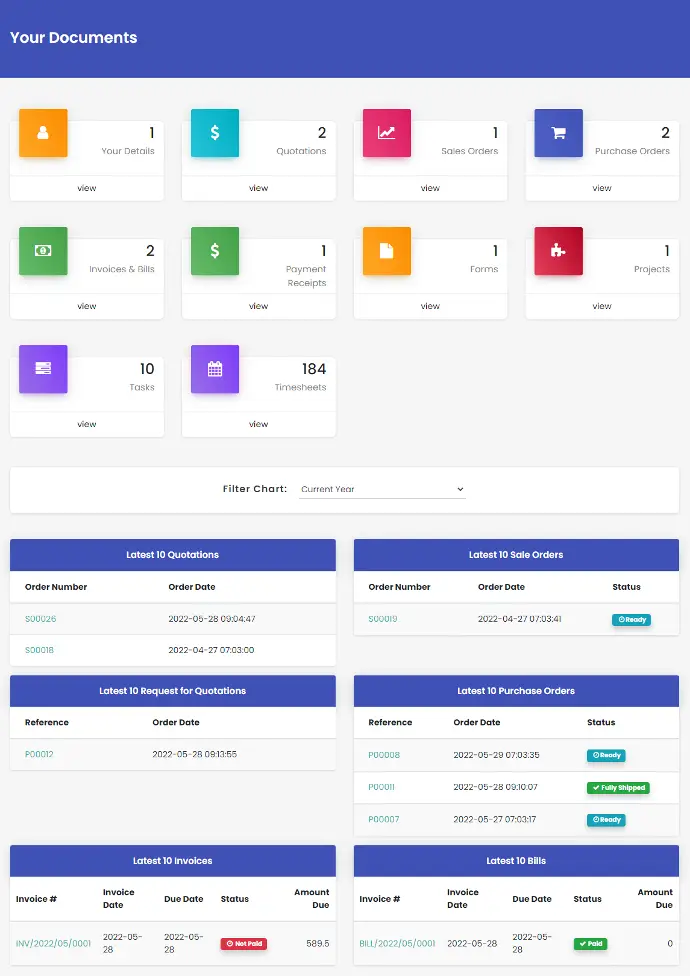Open sale order S00019
The image size is (690, 976).
[383, 619]
